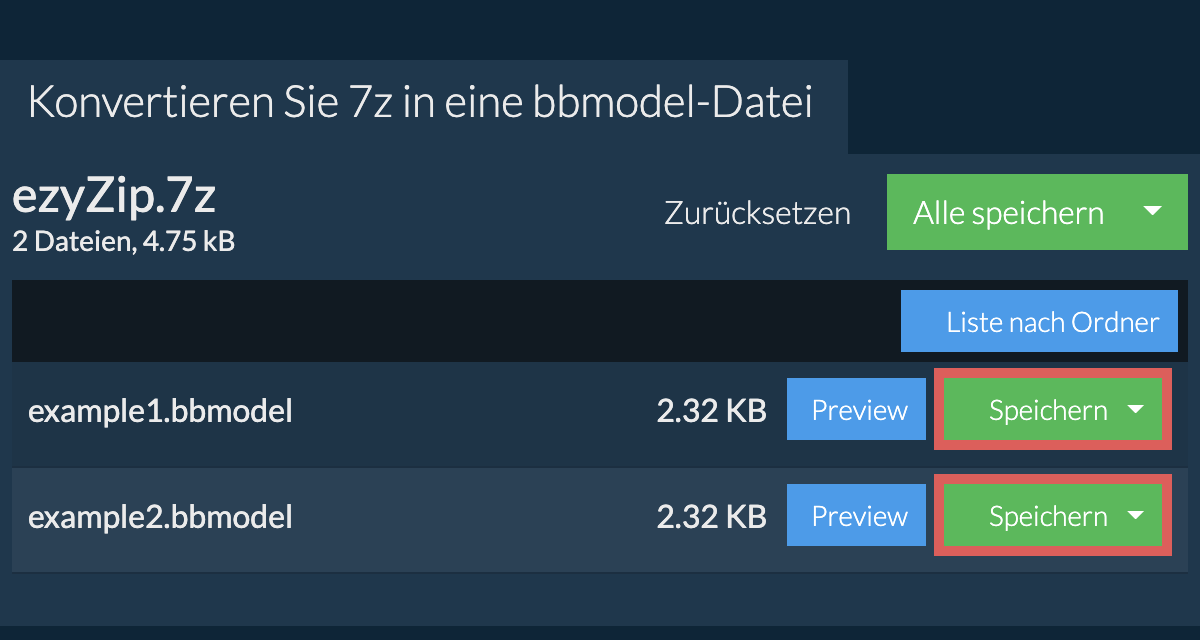The image size is (1200, 640).
Task: Select the example1.bbmodel file name
Action: [x=160, y=411]
